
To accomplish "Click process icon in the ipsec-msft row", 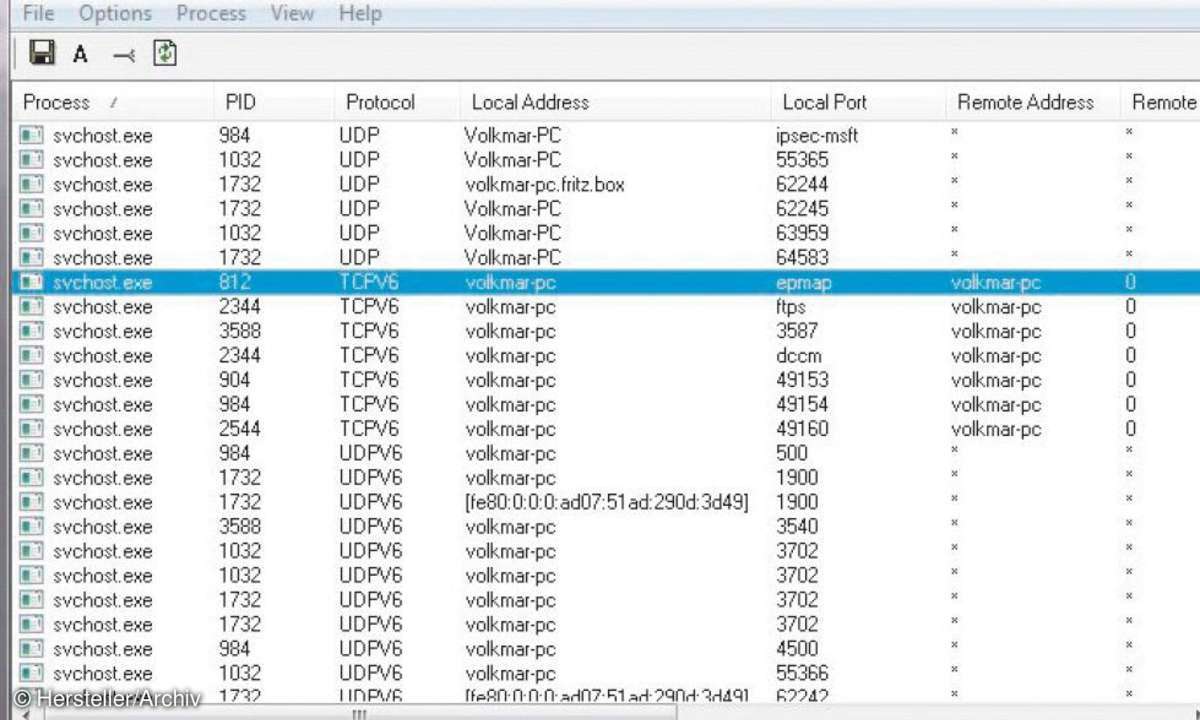I will point(32,135).
